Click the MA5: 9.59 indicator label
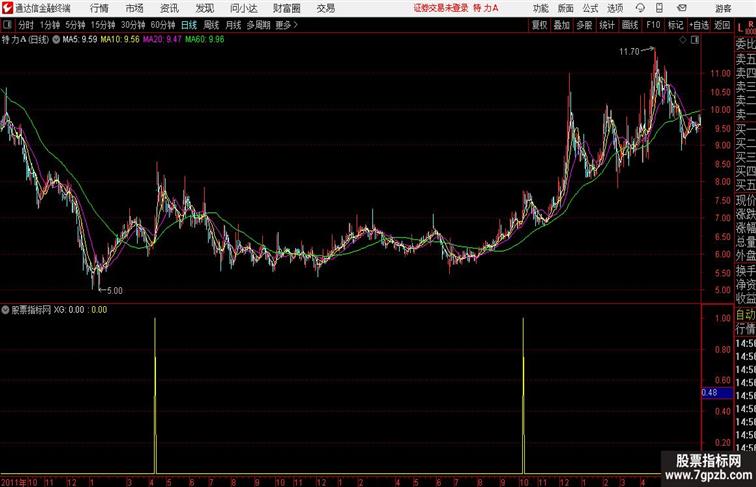756x487 pixels. (80, 40)
